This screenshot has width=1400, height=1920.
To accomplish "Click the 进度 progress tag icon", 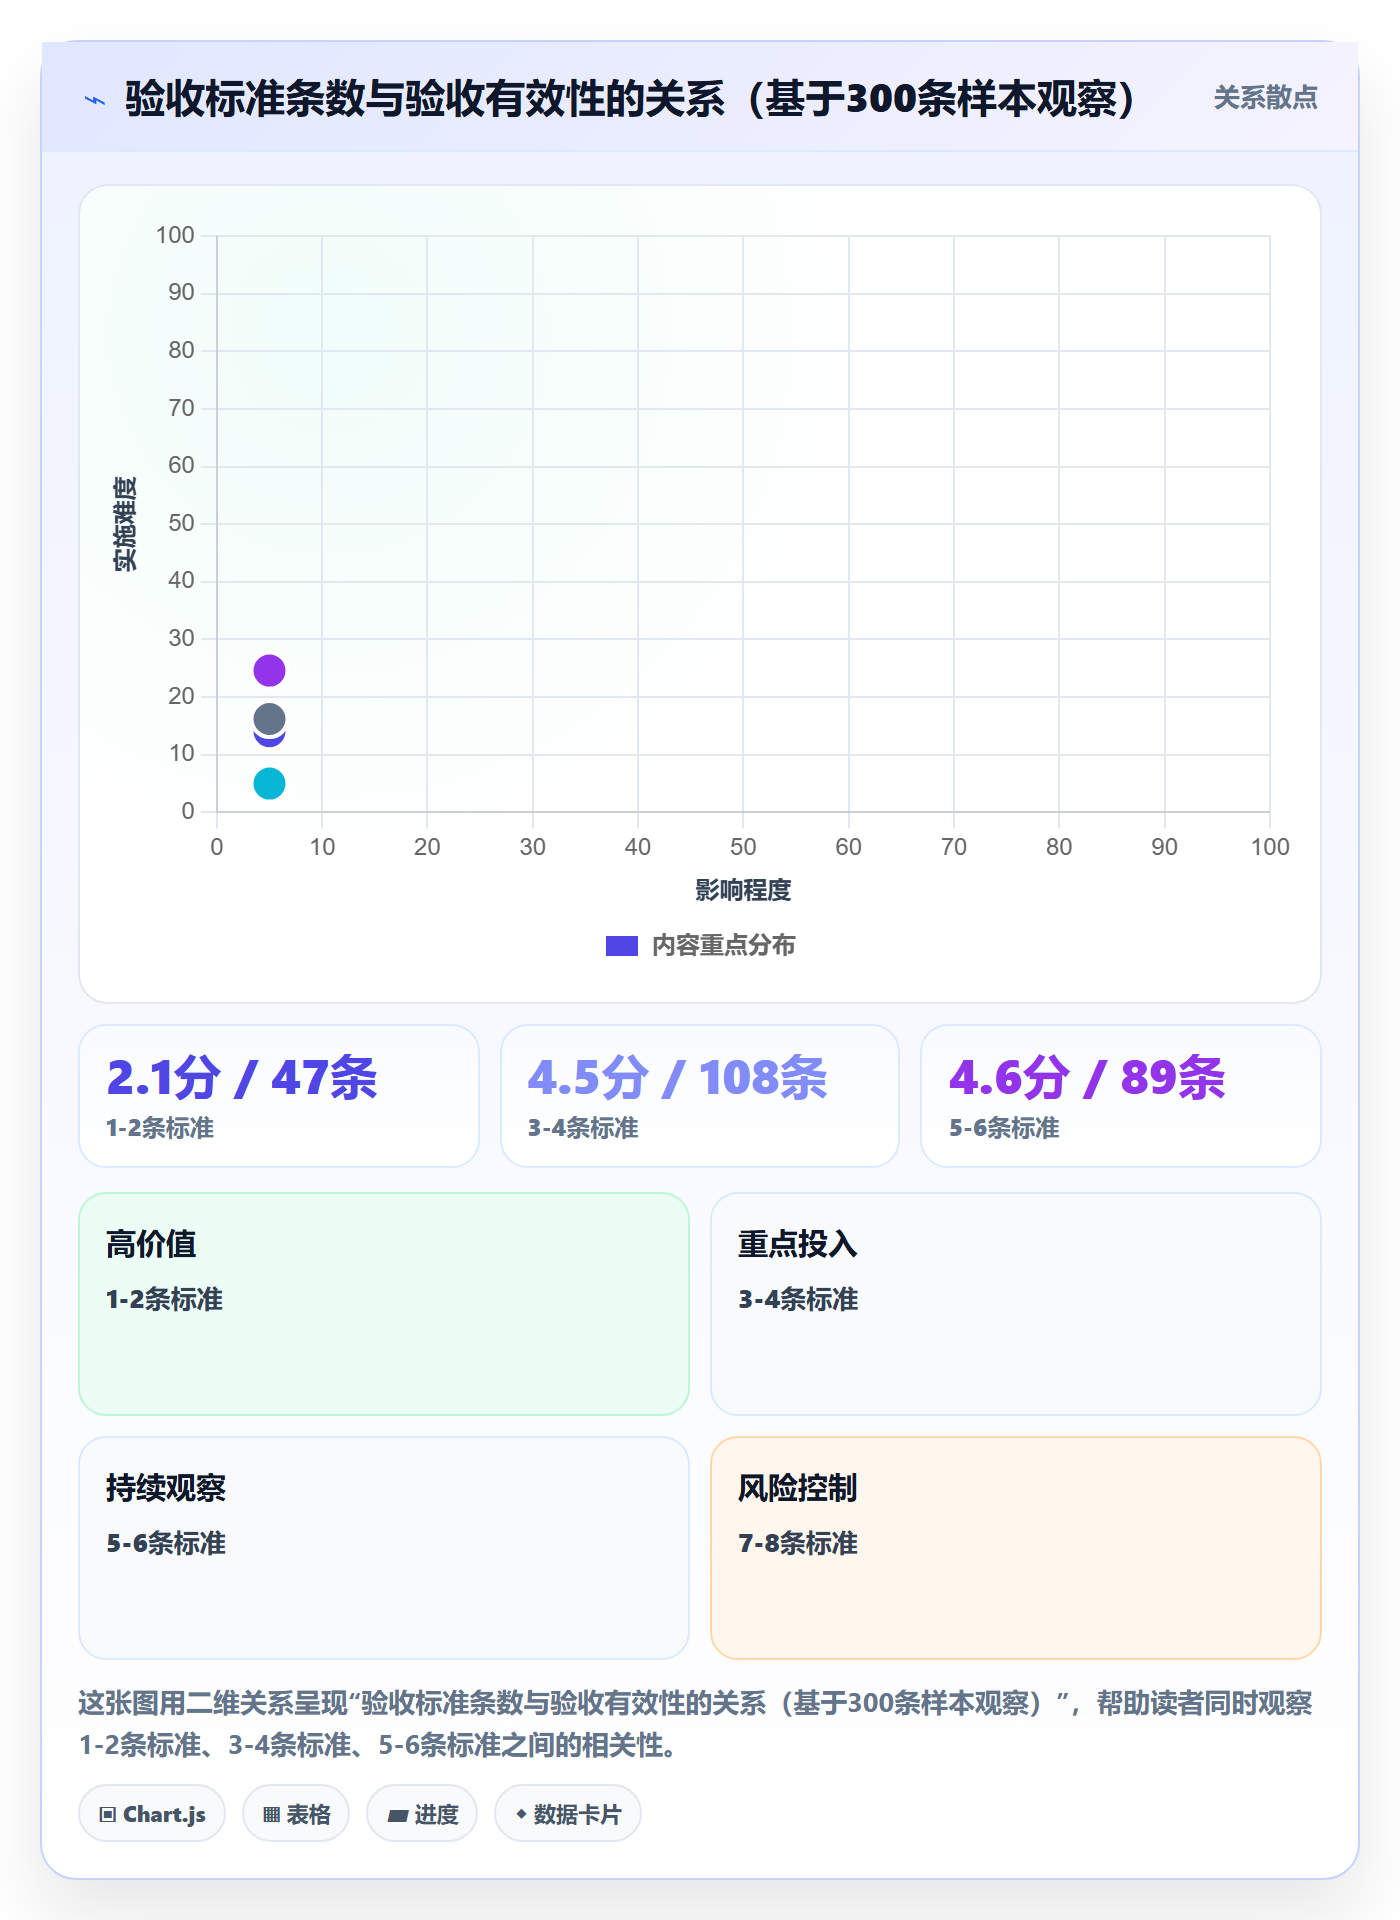I will (x=397, y=1815).
